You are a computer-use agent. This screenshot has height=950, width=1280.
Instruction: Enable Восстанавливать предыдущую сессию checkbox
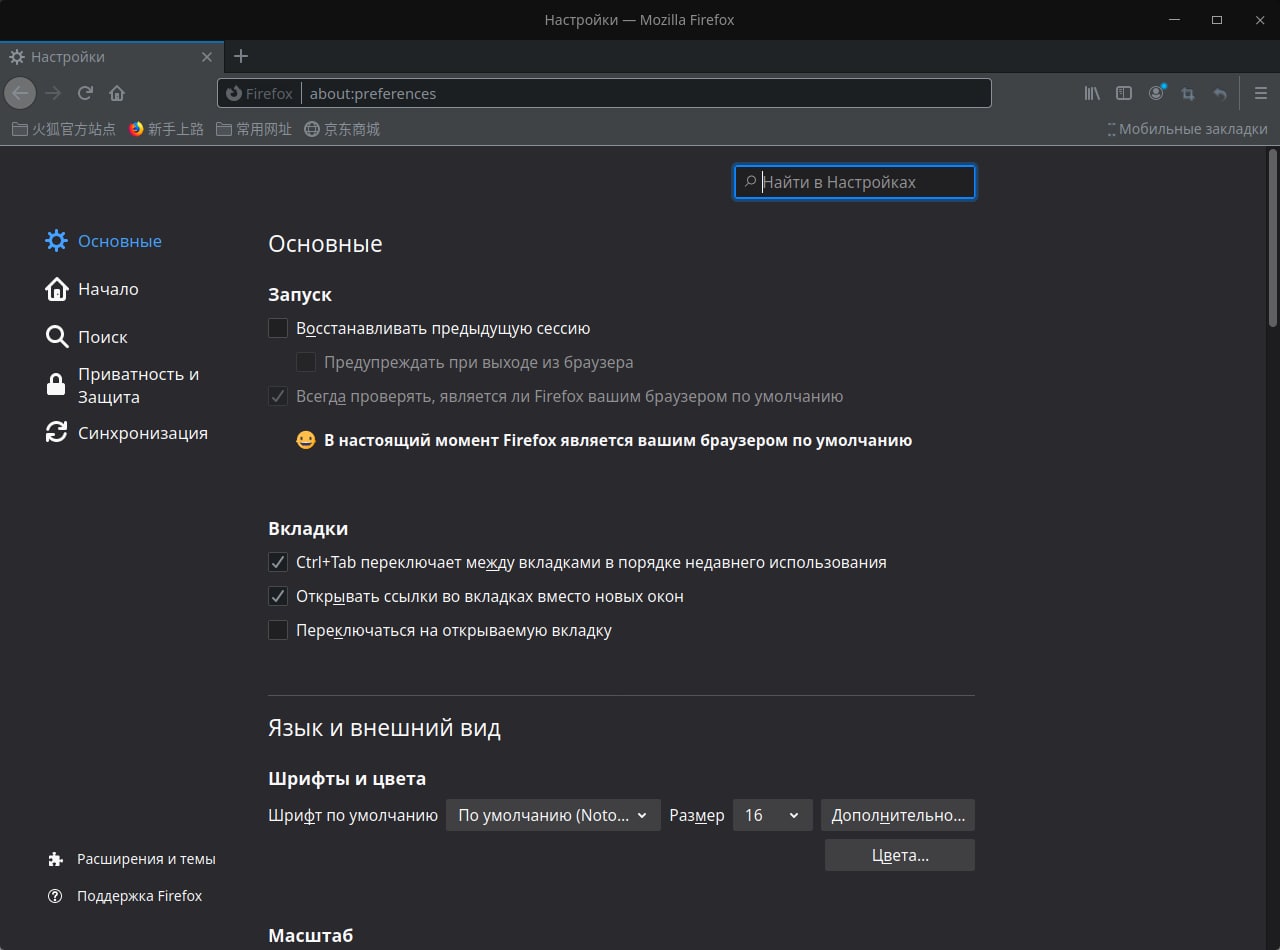pos(278,328)
